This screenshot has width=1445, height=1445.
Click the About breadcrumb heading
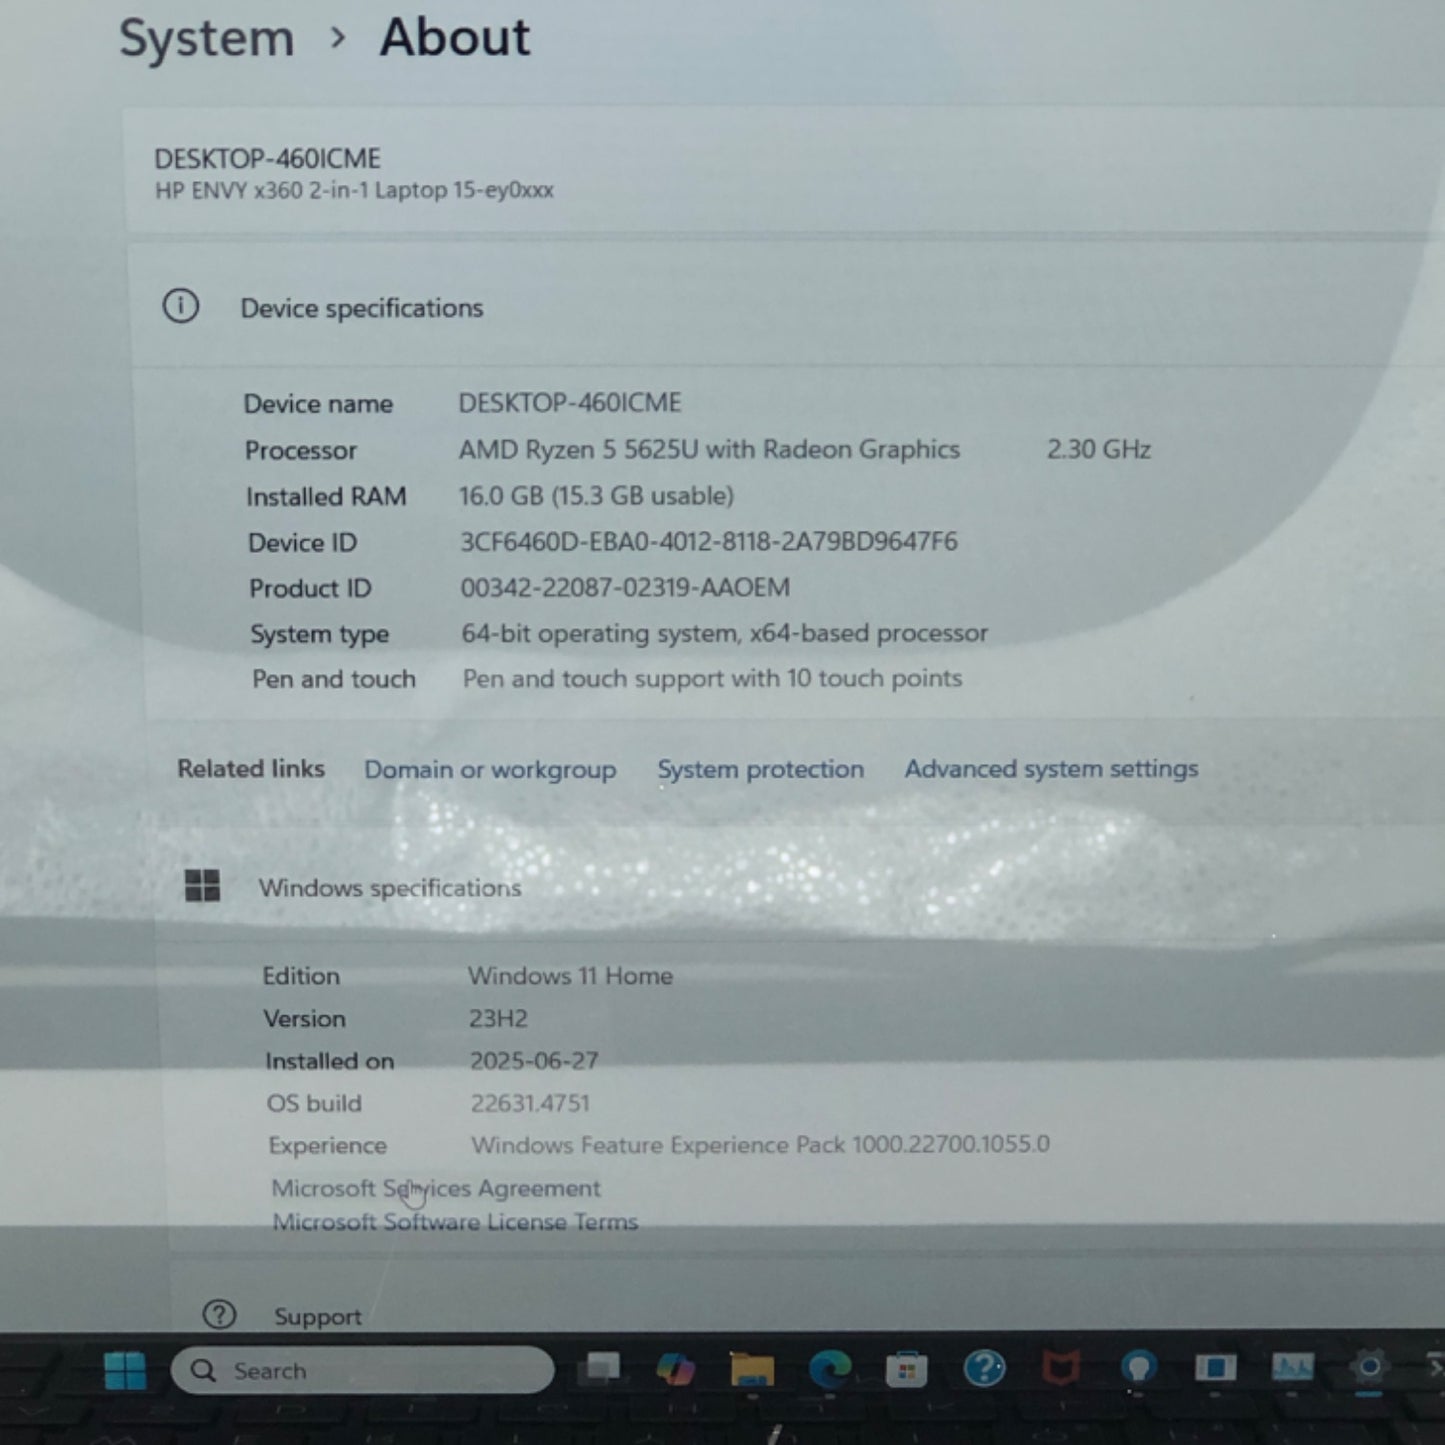coord(455,38)
